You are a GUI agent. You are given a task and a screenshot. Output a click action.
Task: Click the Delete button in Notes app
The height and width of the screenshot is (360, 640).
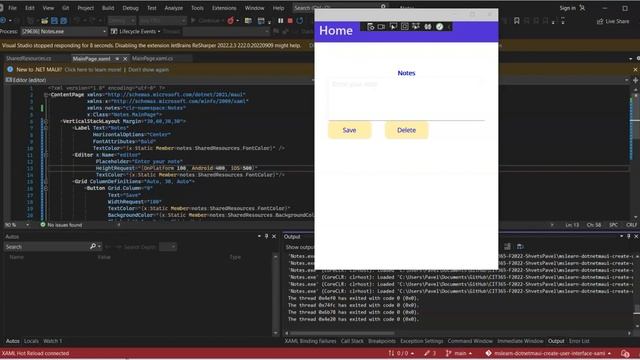(x=407, y=130)
